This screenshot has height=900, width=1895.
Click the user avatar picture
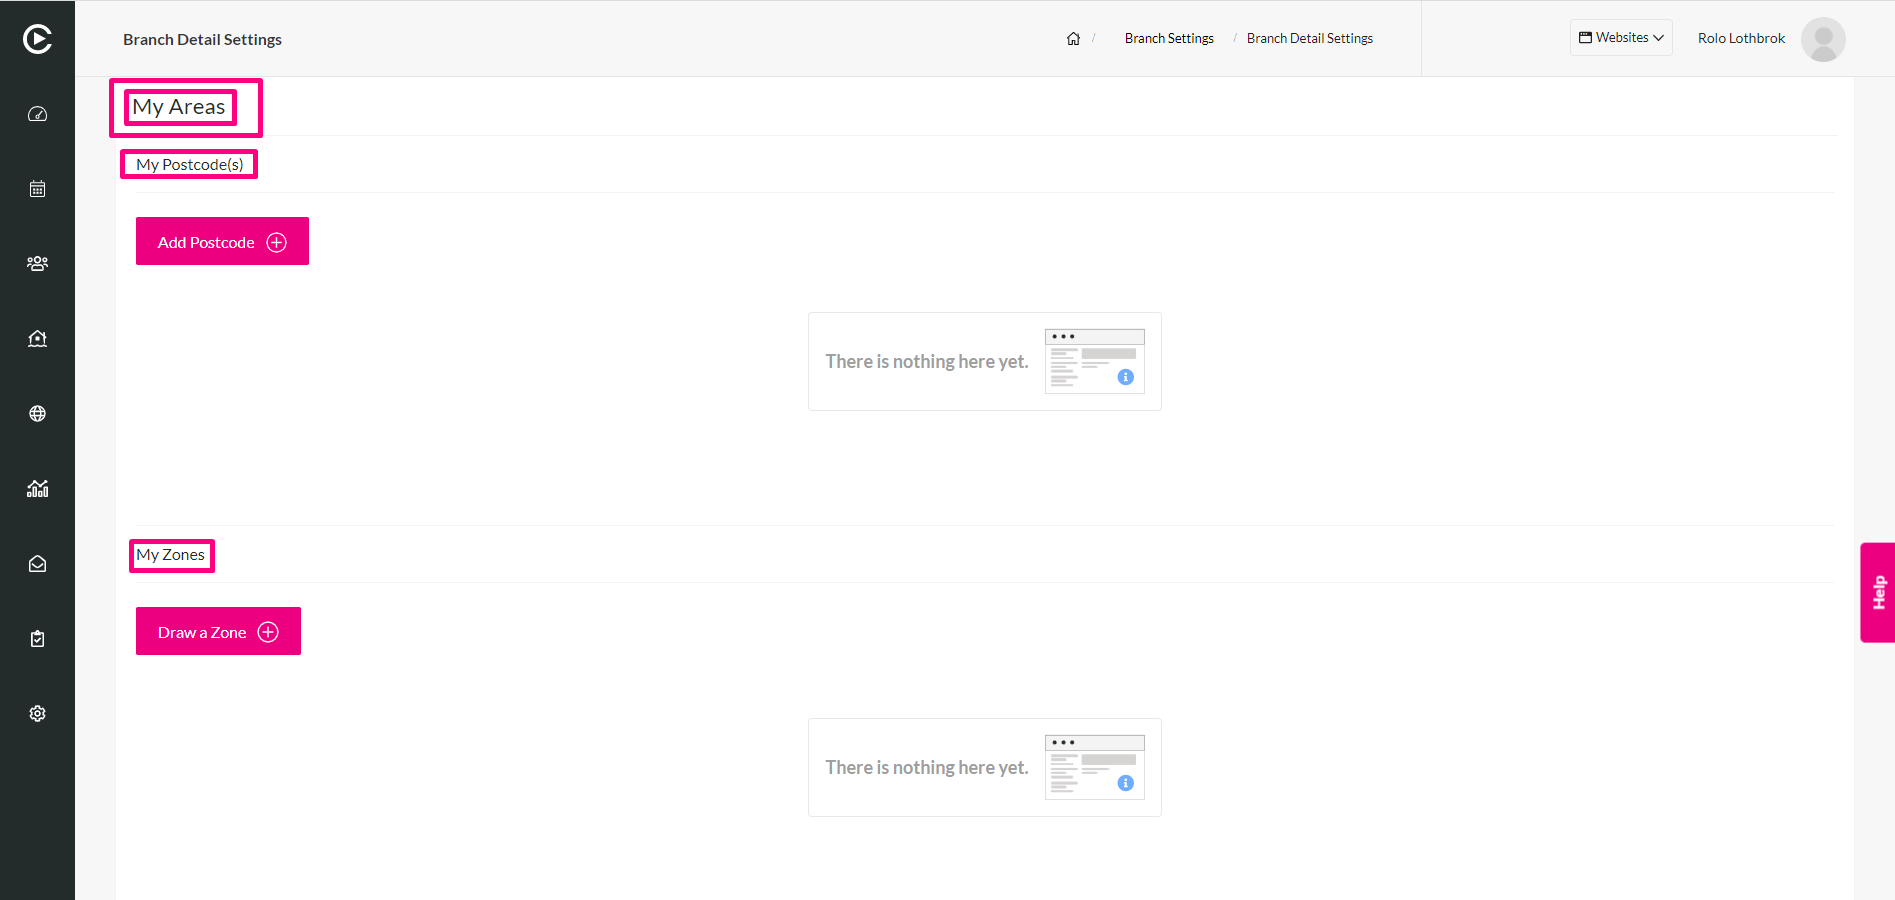pyautogui.click(x=1823, y=39)
